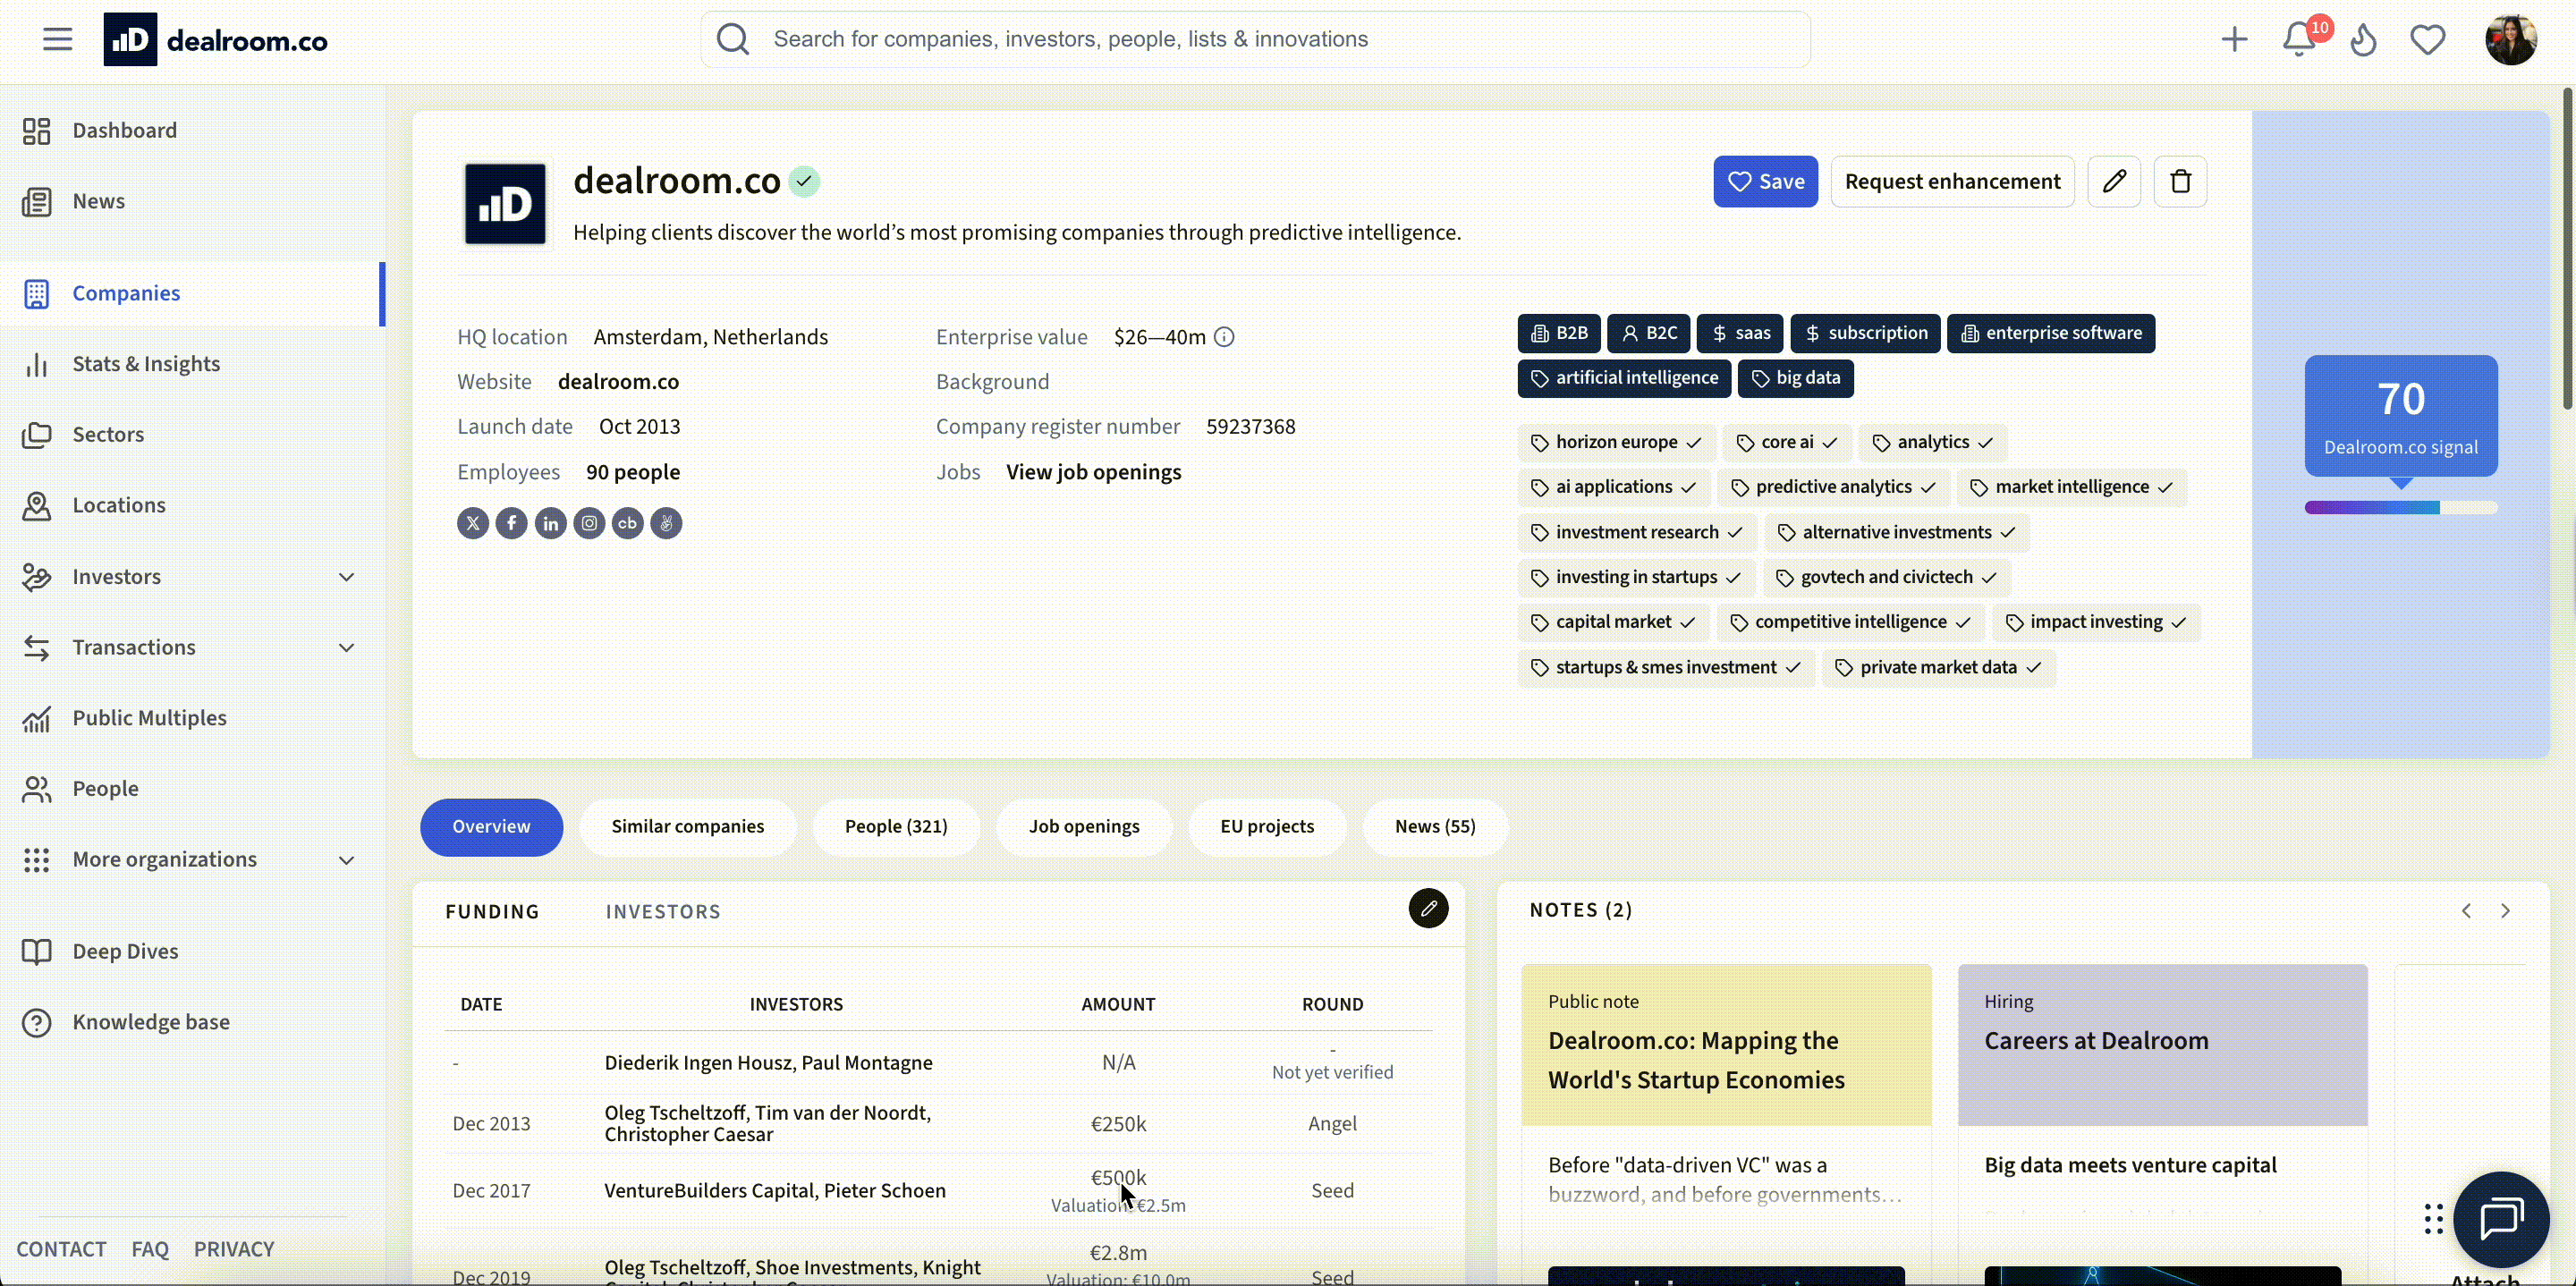Image resolution: width=2576 pixels, height=1286 pixels.
Task: Click the delete trash icon
Action: coord(2180,181)
